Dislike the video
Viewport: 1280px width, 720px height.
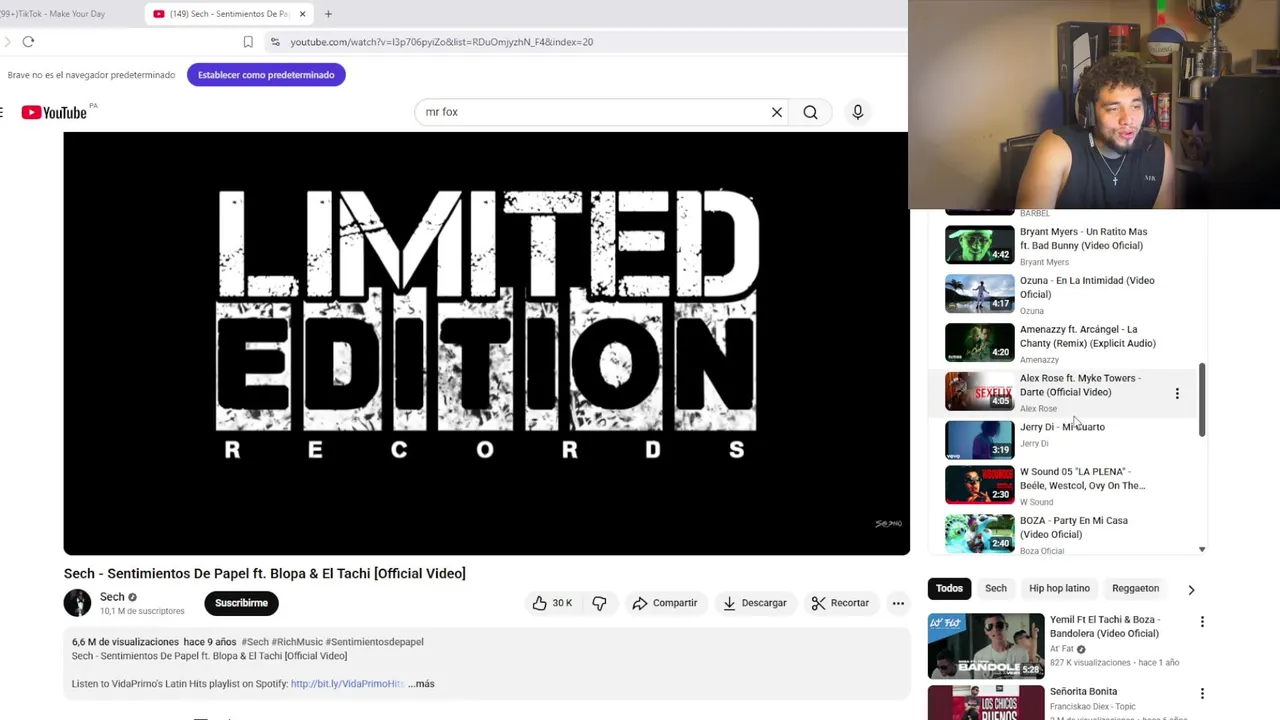tap(599, 603)
